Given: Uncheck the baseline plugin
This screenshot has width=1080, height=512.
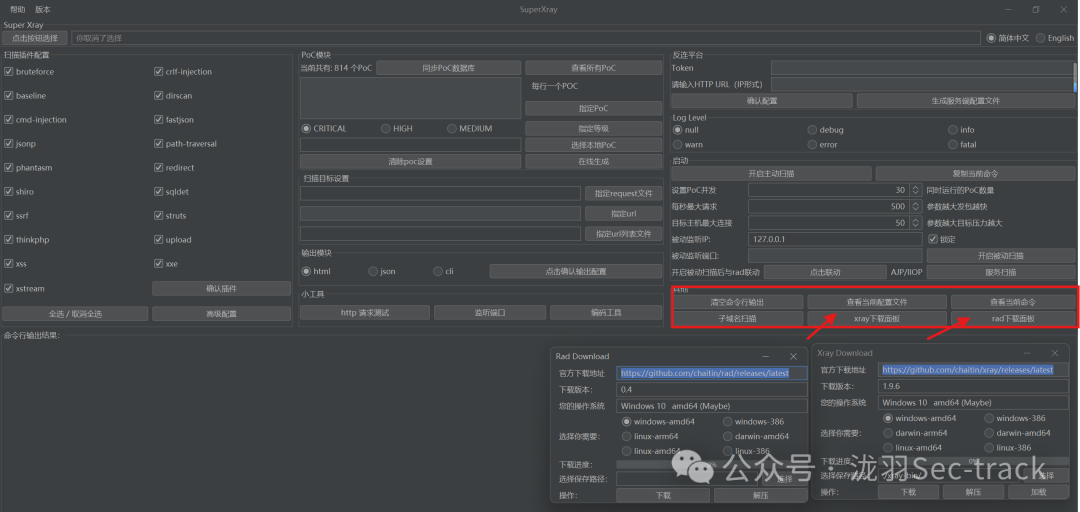Looking at the screenshot, I should pyautogui.click(x=9, y=96).
